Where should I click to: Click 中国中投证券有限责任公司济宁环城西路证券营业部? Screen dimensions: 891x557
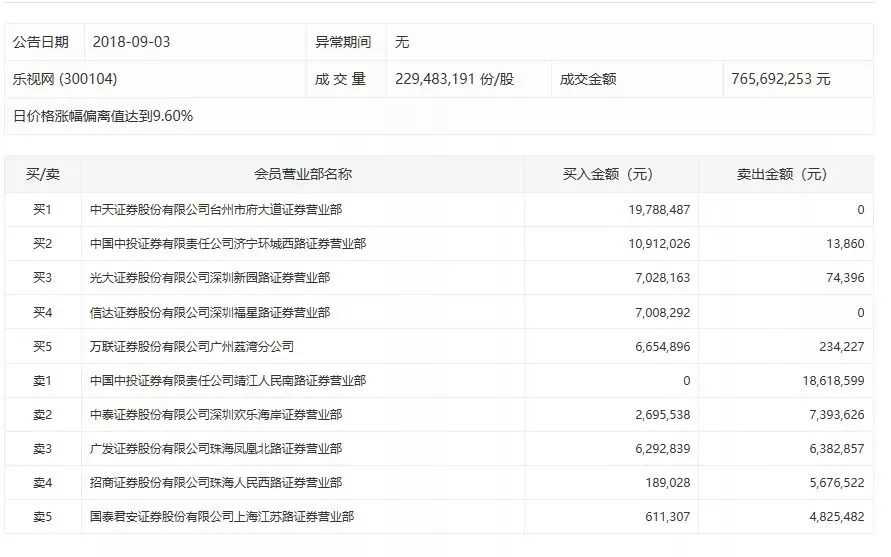(228, 244)
